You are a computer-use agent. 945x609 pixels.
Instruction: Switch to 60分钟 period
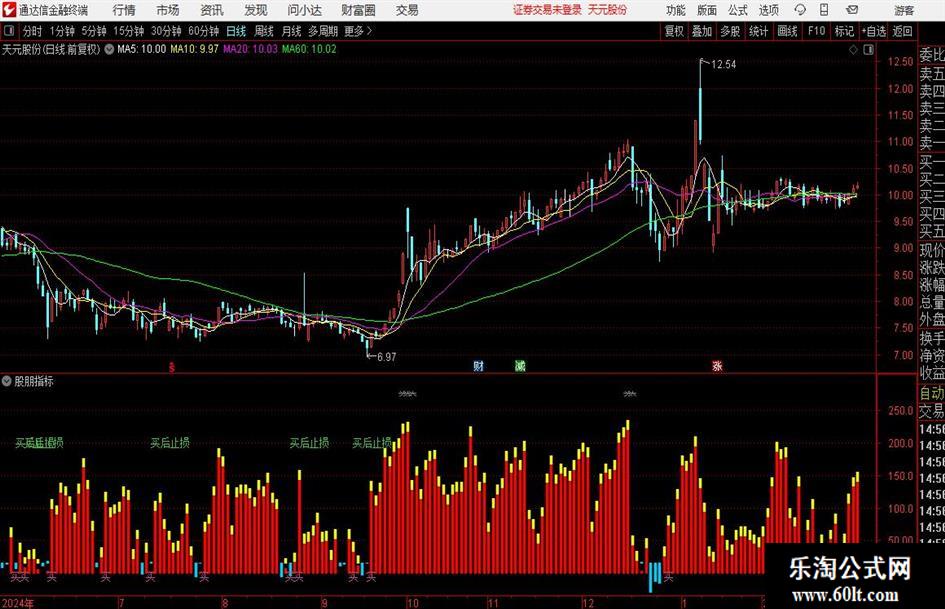point(203,31)
